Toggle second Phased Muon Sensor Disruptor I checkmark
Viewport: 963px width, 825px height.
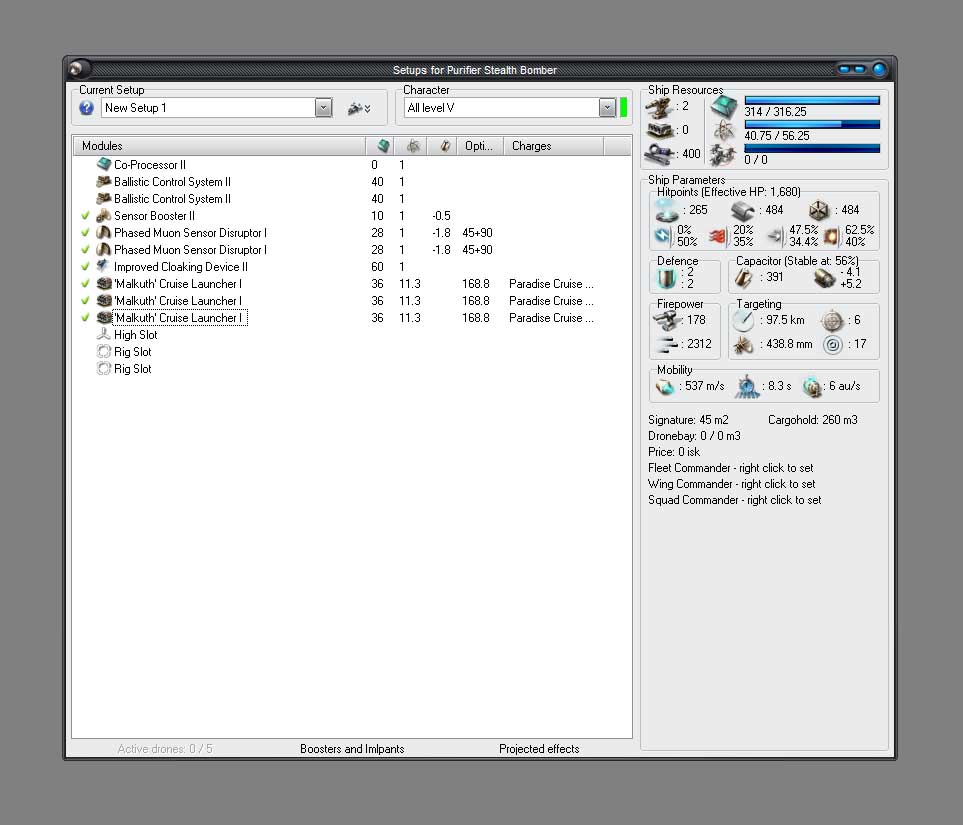tap(85, 250)
